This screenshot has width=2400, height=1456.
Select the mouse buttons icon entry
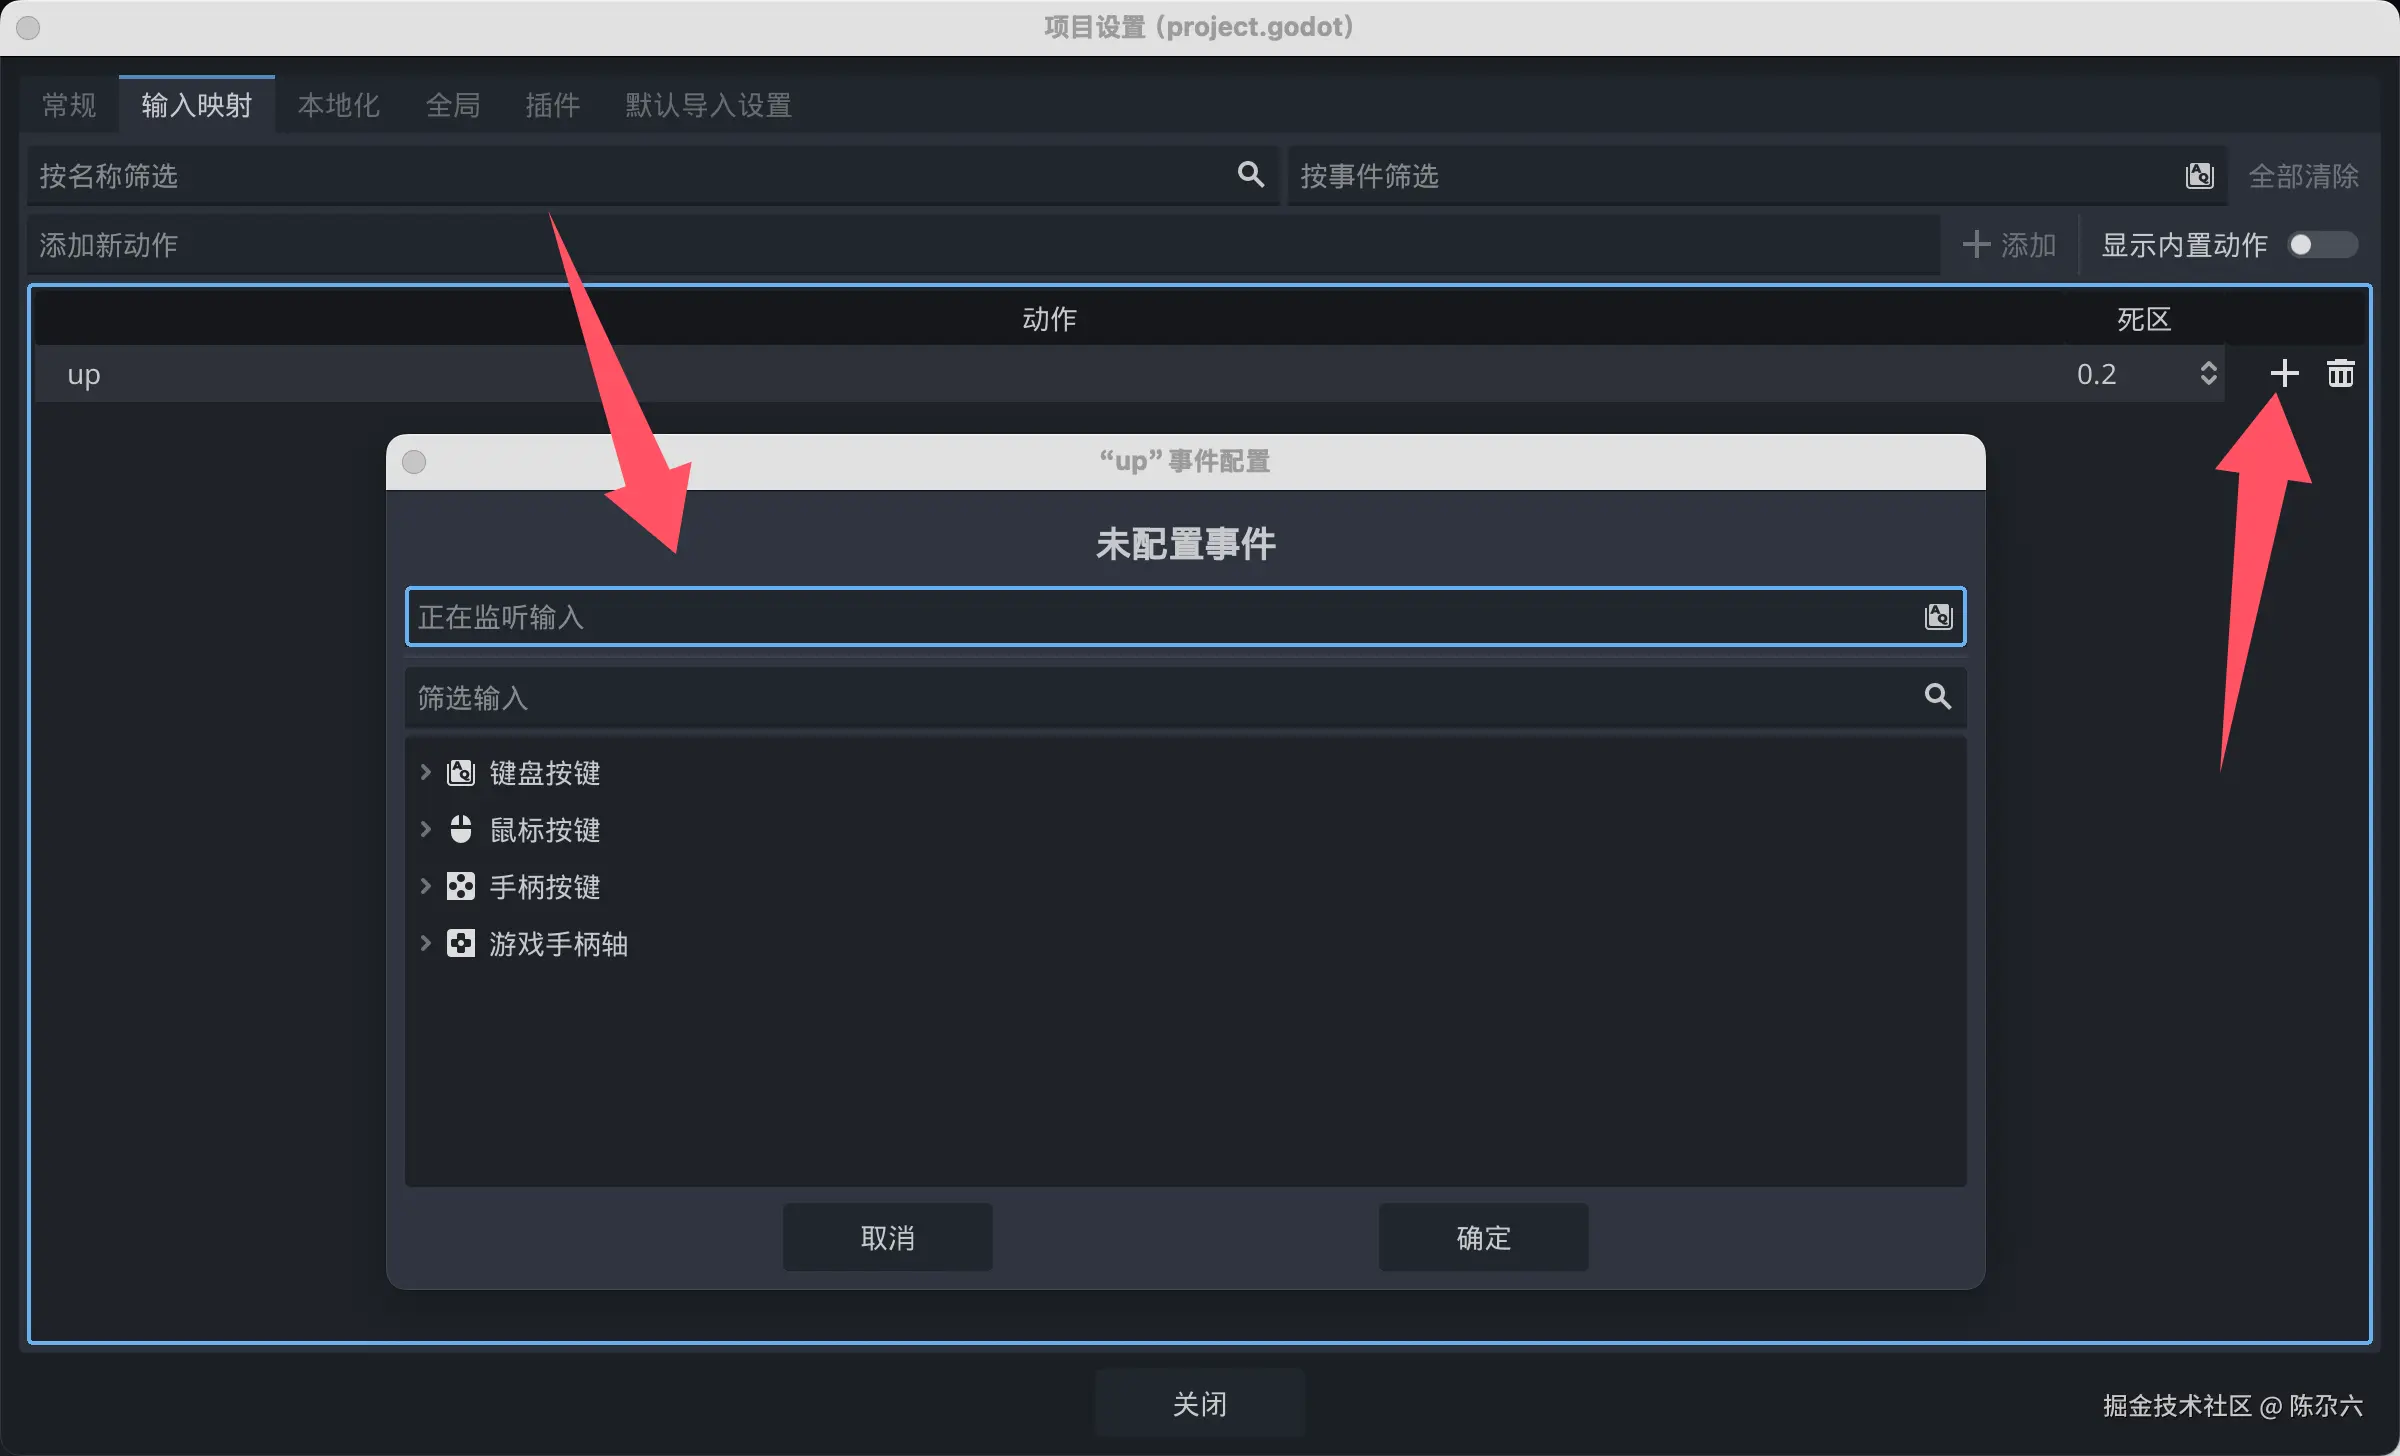pos(460,829)
